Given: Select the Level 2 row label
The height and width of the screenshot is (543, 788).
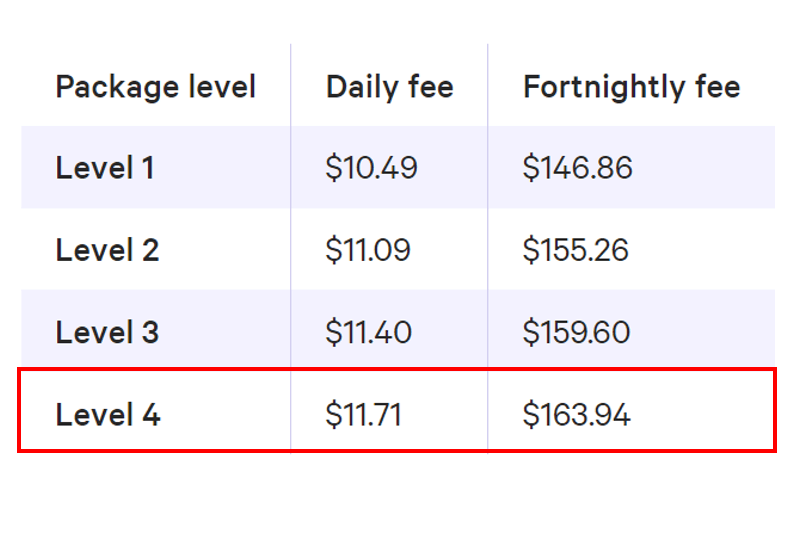Looking at the screenshot, I should click(x=107, y=250).
